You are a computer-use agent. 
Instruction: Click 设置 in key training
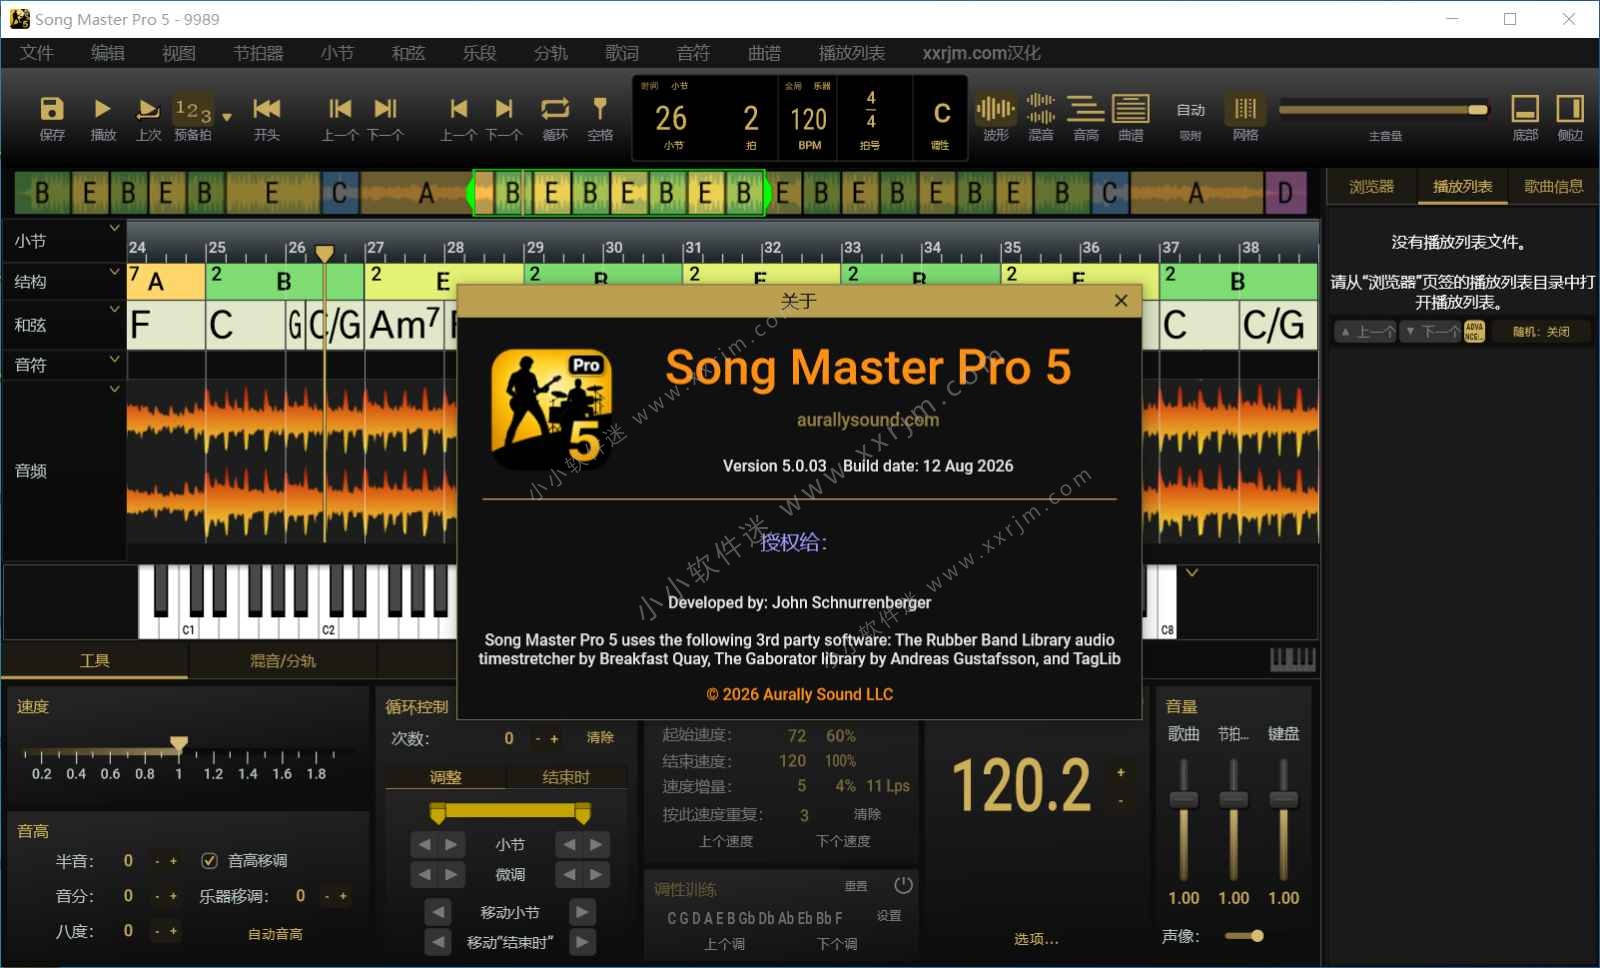point(889,916)
